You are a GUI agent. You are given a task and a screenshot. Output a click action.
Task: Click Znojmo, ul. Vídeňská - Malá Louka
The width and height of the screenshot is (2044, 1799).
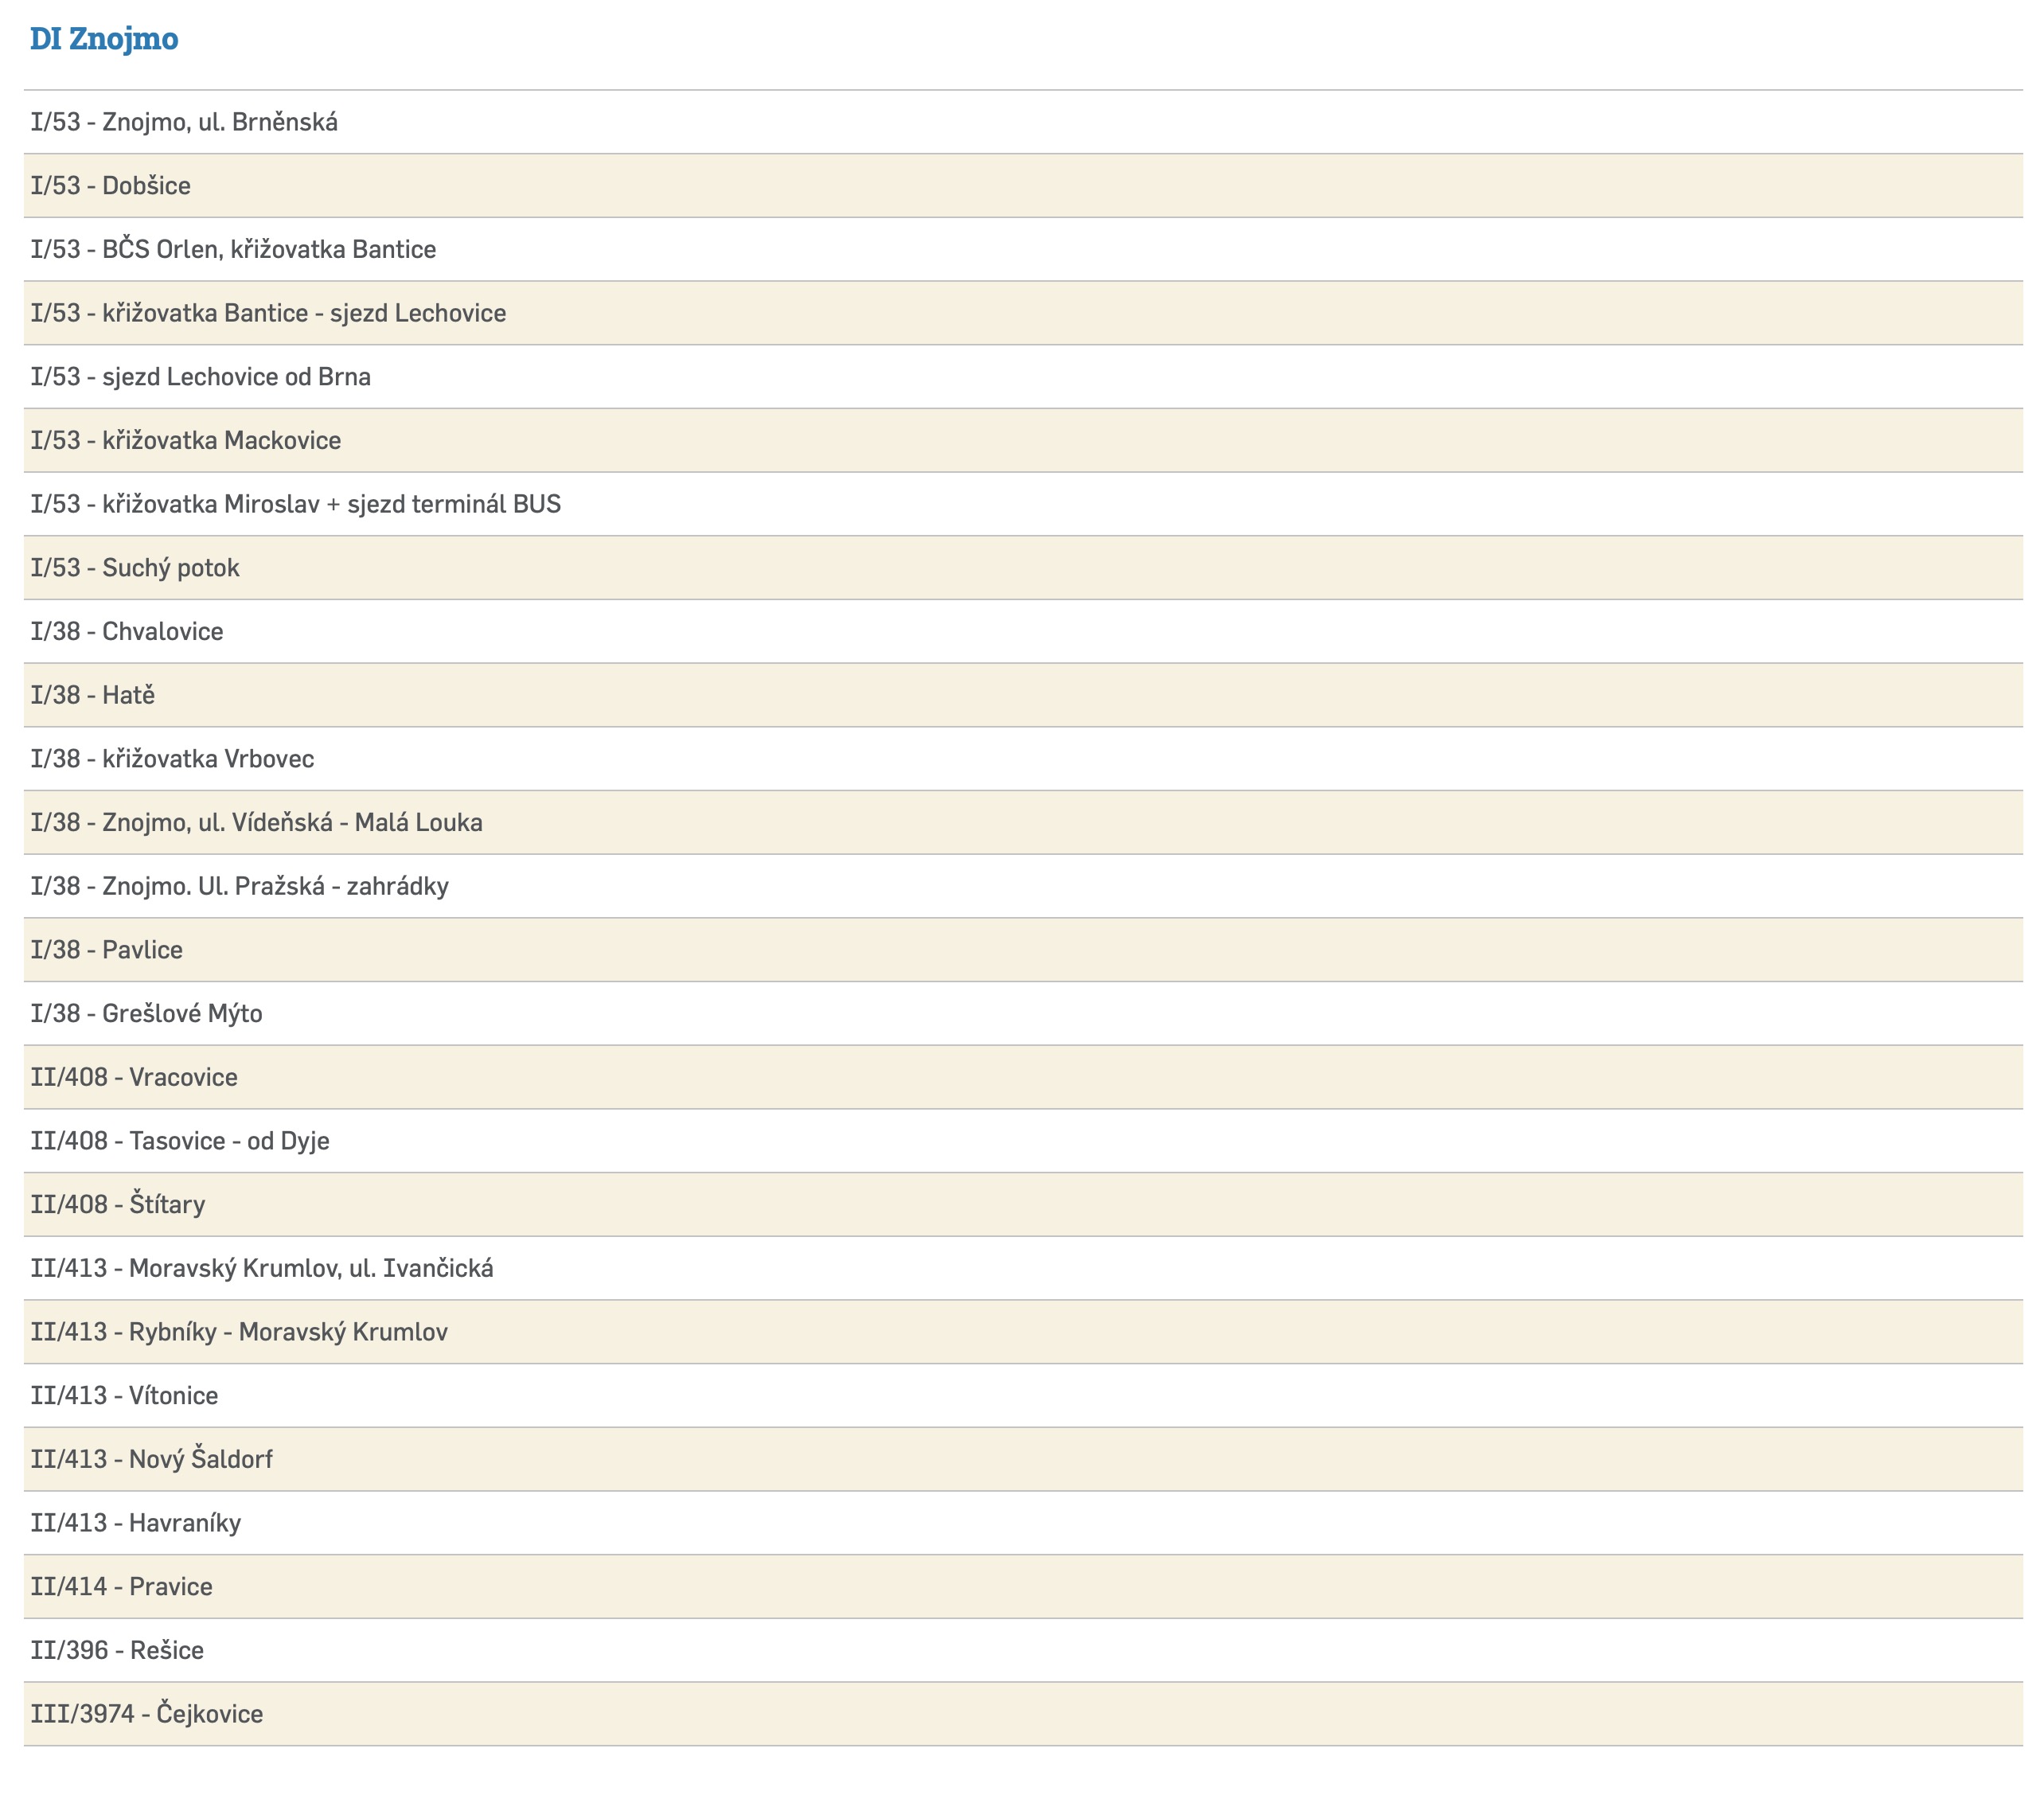tap(257, 822)
